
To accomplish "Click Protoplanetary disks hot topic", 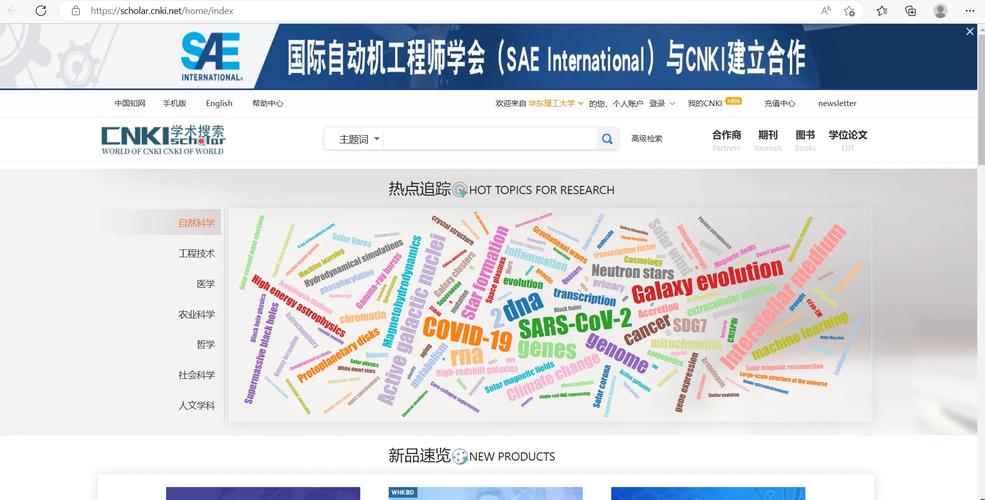I will [x=339, y=355].
